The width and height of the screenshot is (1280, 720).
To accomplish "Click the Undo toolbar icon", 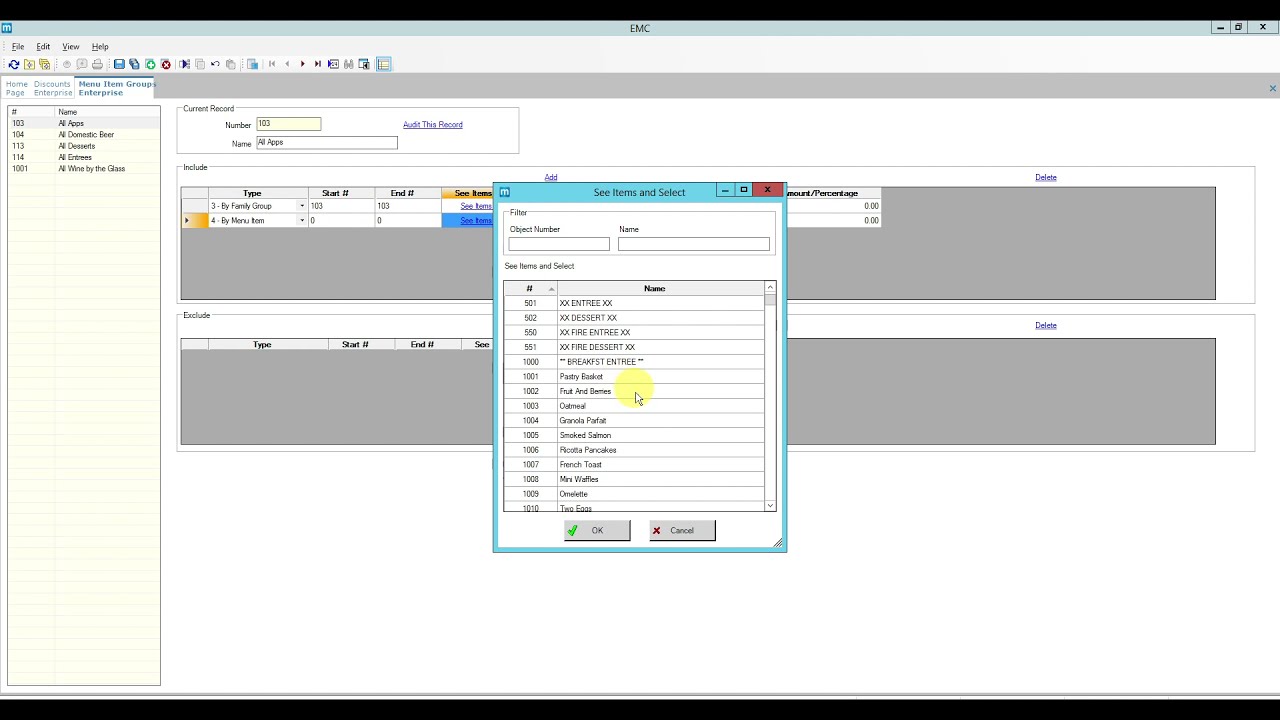I will (215, 64).
